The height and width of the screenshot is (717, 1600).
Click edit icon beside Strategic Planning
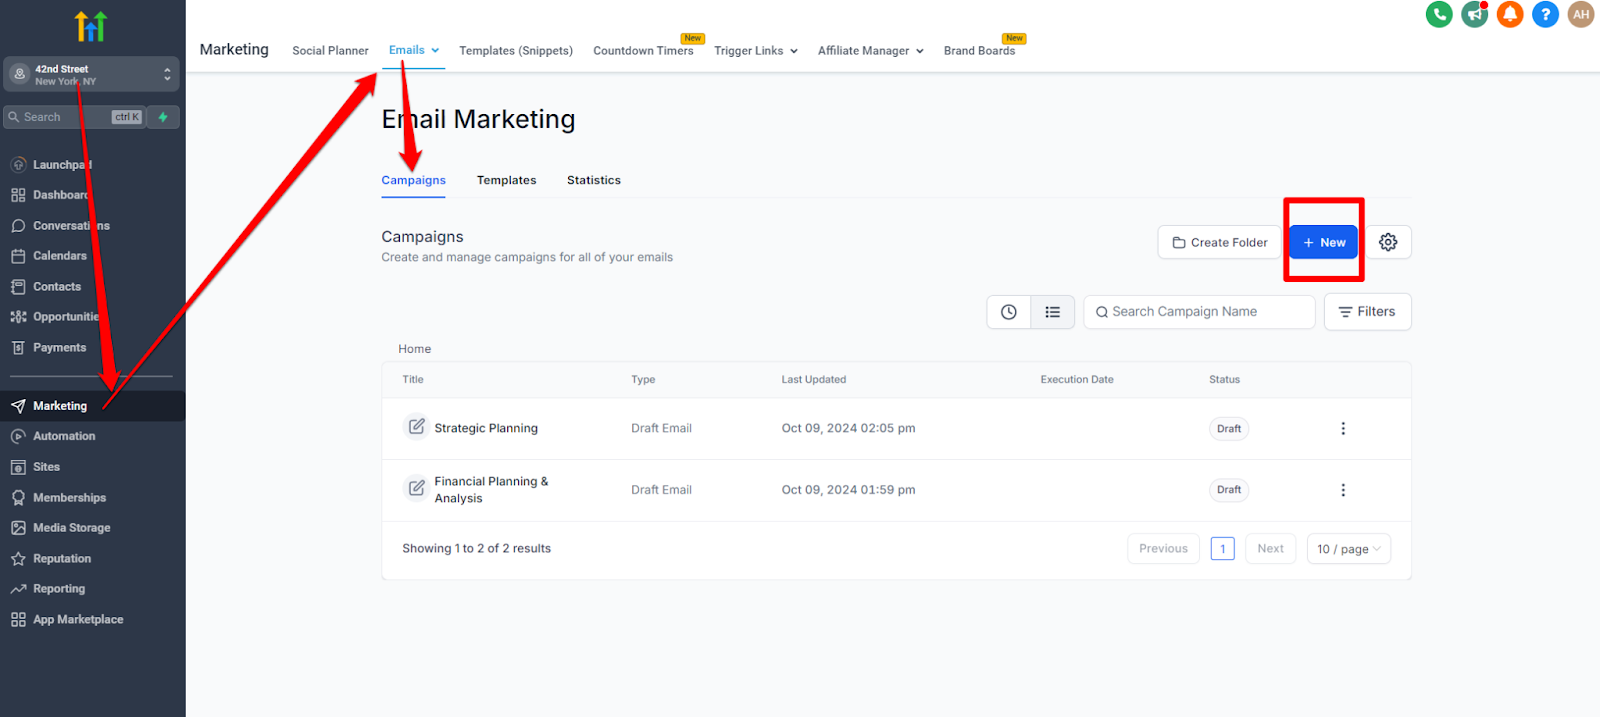tap(416, 427)
